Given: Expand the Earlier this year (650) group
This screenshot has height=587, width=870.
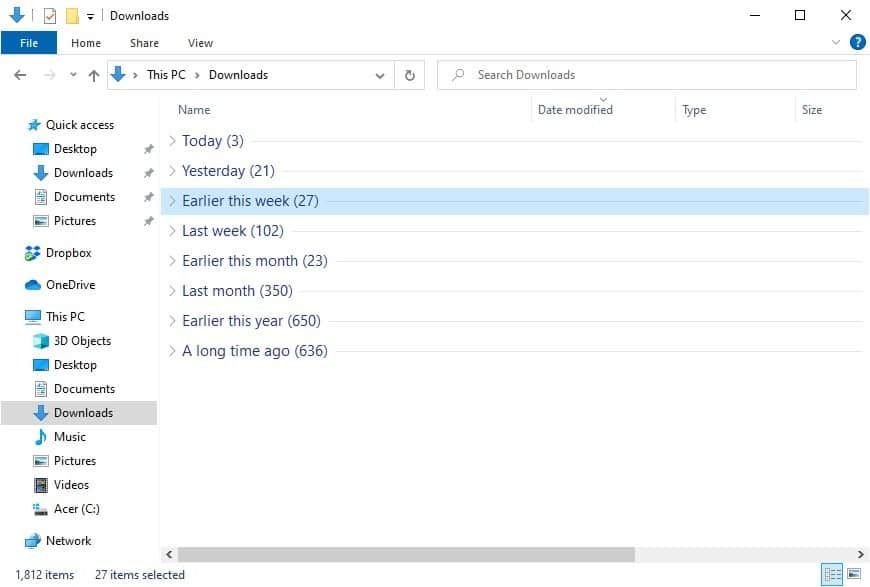Looking at the screenshot, I should (x=172, y=321).
